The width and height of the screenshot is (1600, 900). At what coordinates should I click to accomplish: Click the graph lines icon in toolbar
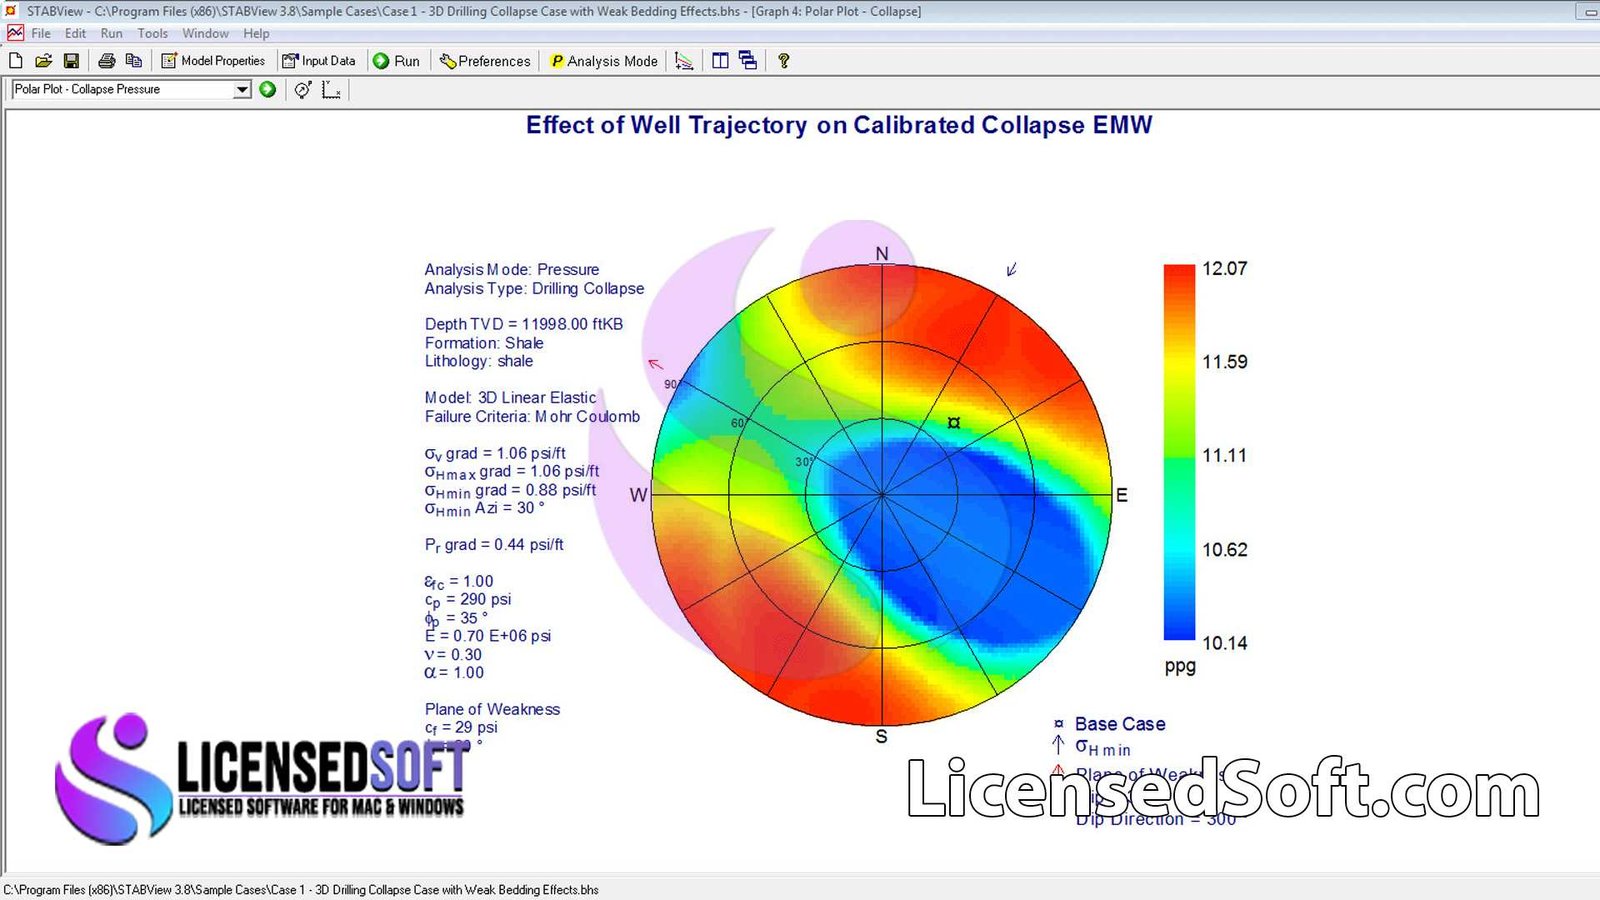pyautogui.click(x=684, y=61)
